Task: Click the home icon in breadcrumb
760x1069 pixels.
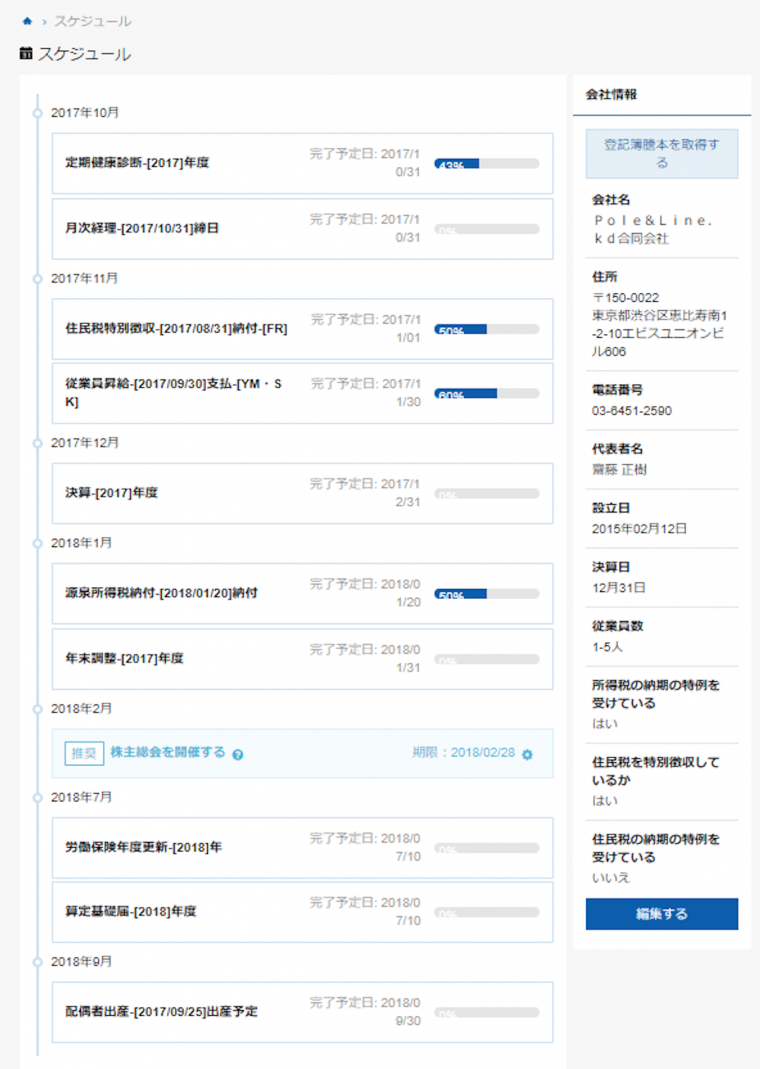Action: click(27, 21)
